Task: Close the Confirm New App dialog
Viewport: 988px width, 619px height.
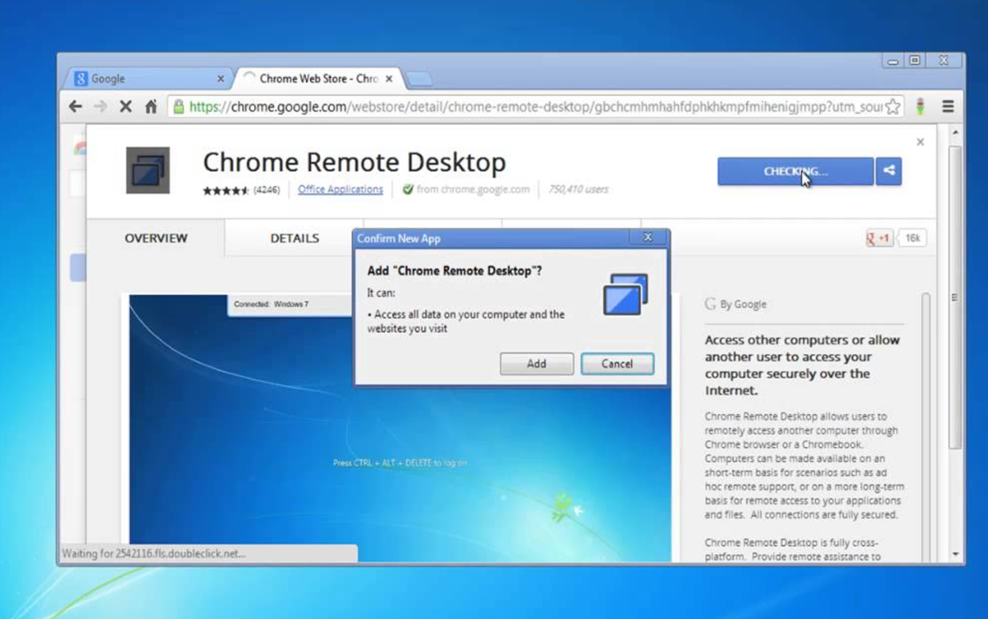Action: point(648,237)
